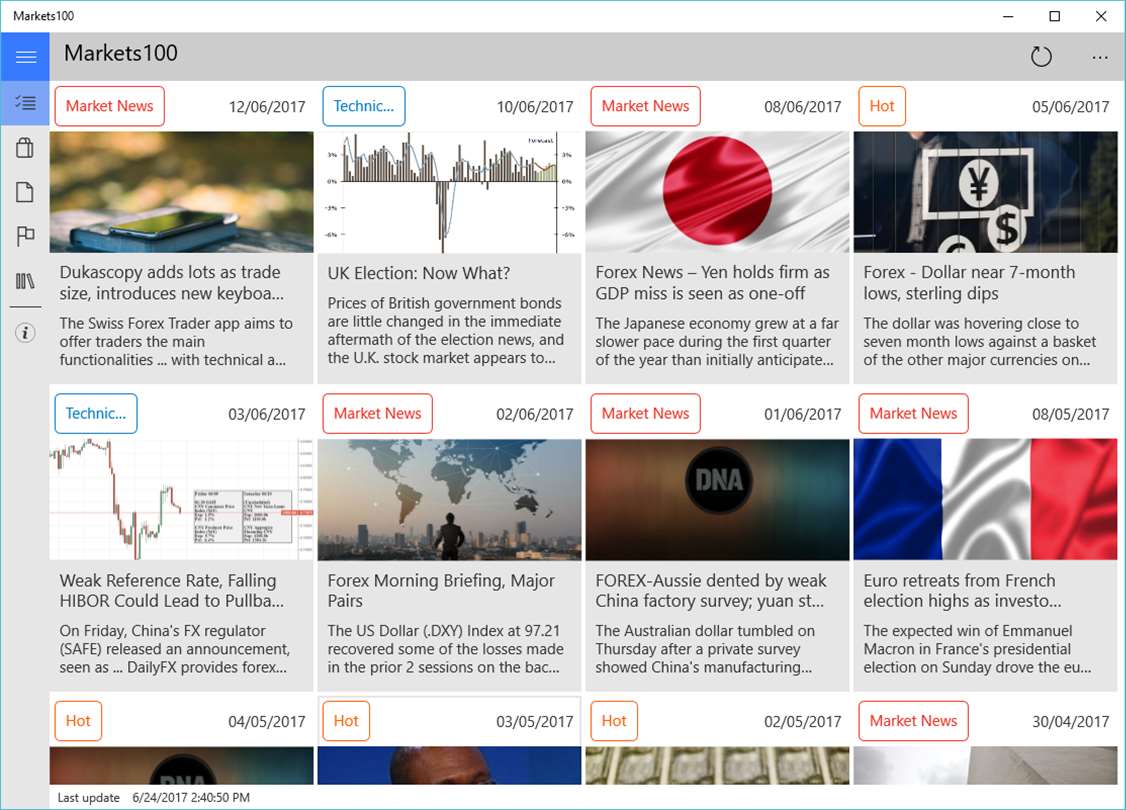This screenshot has width=1126, height=810.
Task: Open the document page sidebar icon
Action: tap(25, 192)
